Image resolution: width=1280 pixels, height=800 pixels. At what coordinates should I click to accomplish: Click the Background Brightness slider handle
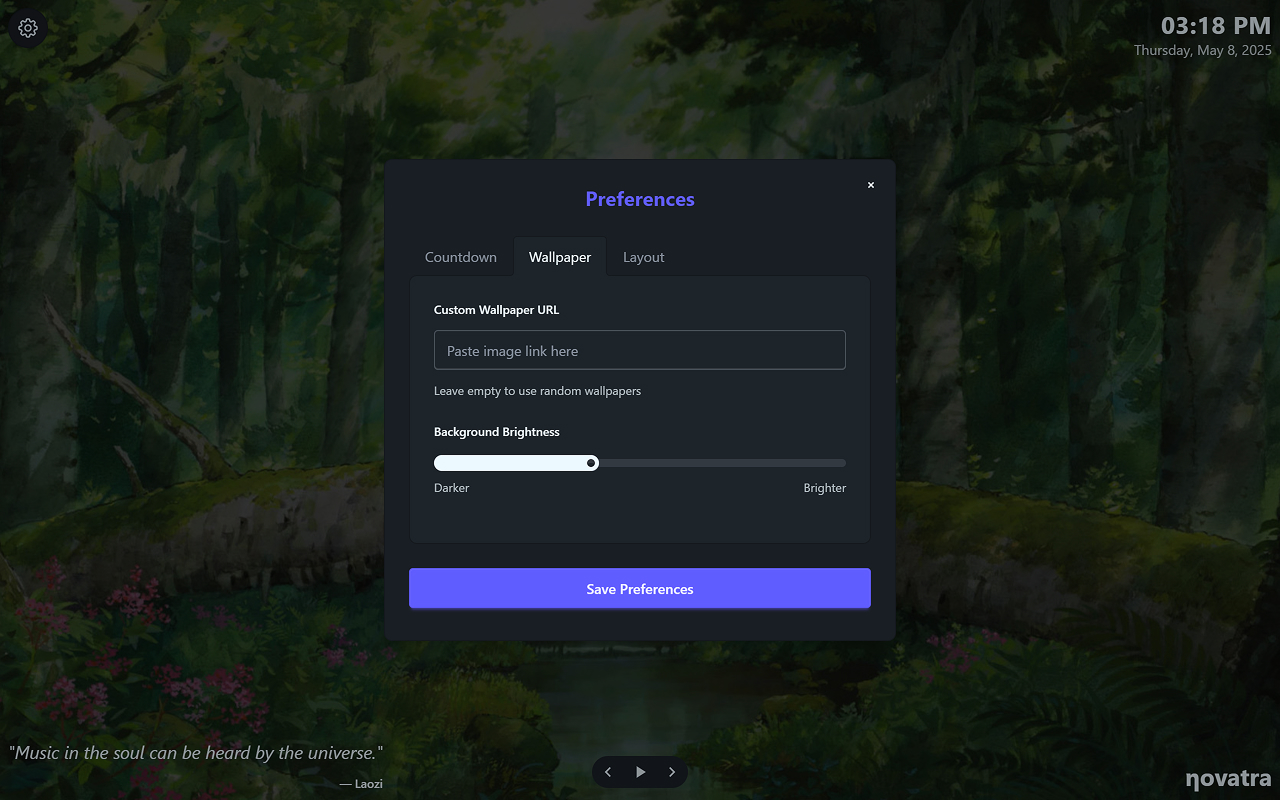[x=592, y=463]
